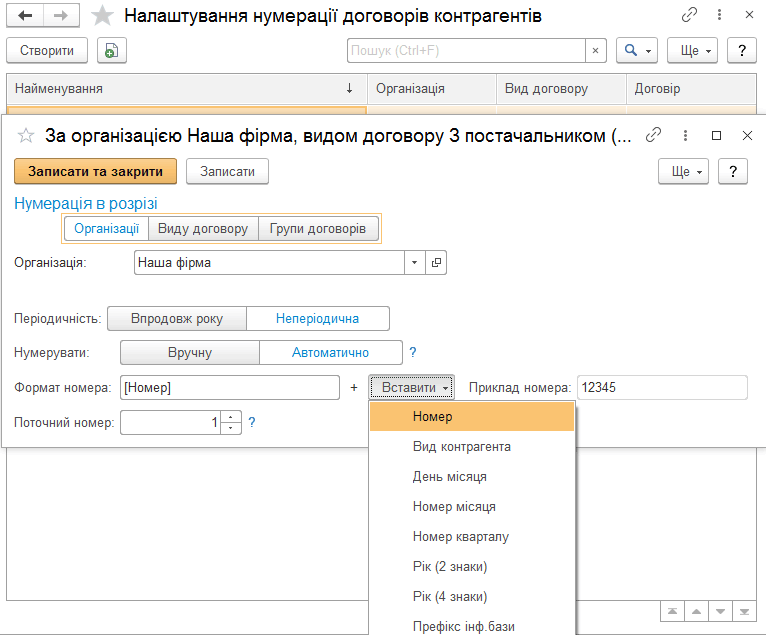Go forward with the right arrow button
This screenshot has height=635, width=766.
[61, 16]
